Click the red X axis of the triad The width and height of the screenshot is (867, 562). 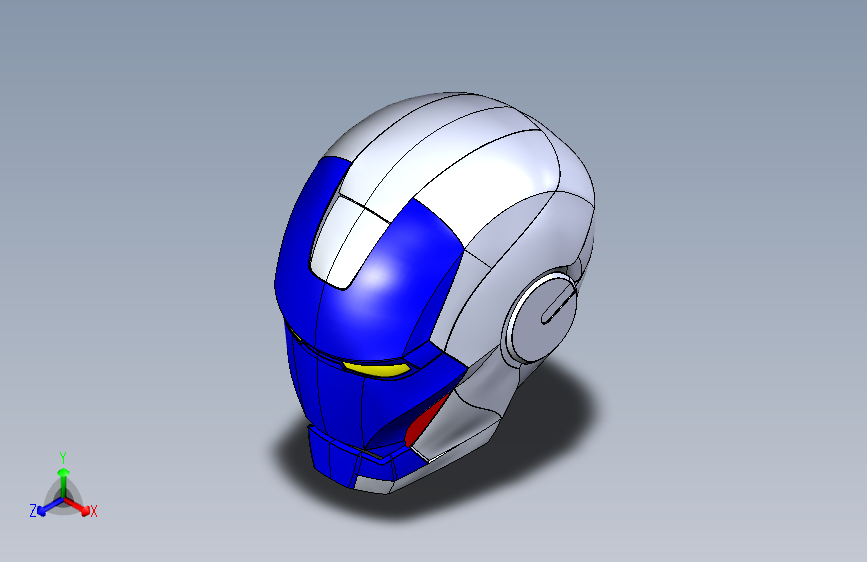pyautogui.click(x=77, y=506)
